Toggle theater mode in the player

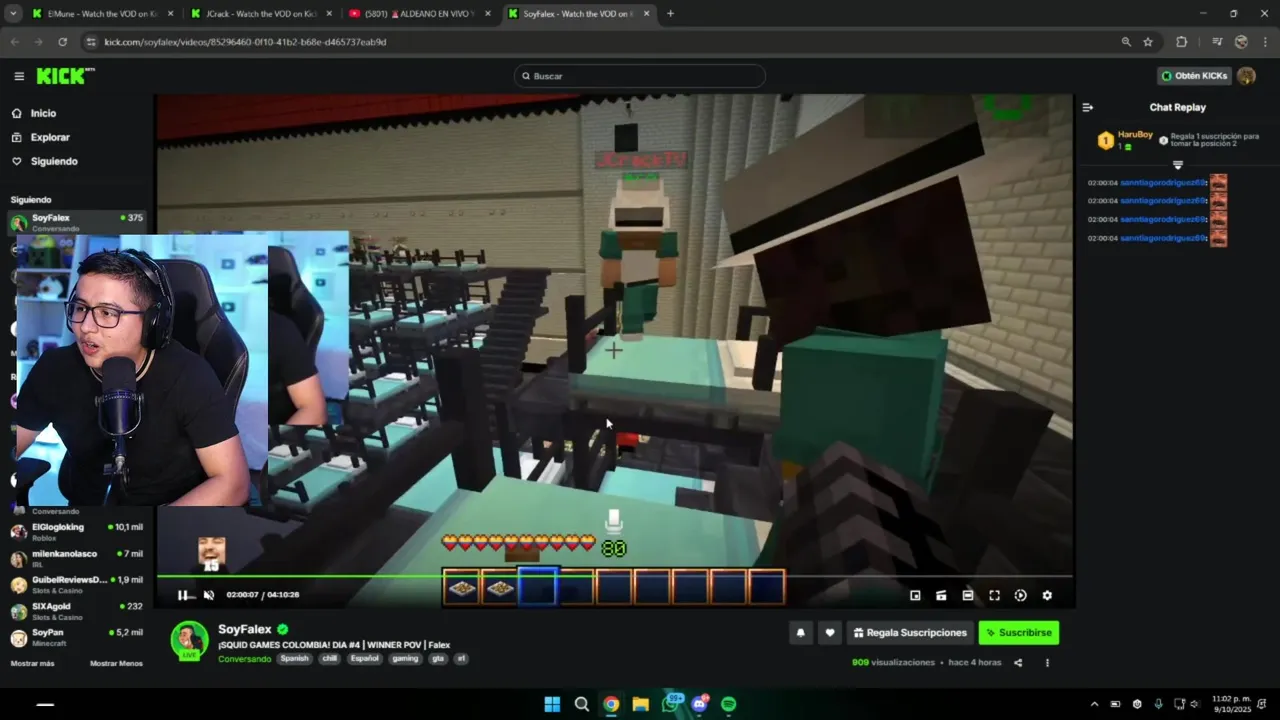(x=968, y=595)
